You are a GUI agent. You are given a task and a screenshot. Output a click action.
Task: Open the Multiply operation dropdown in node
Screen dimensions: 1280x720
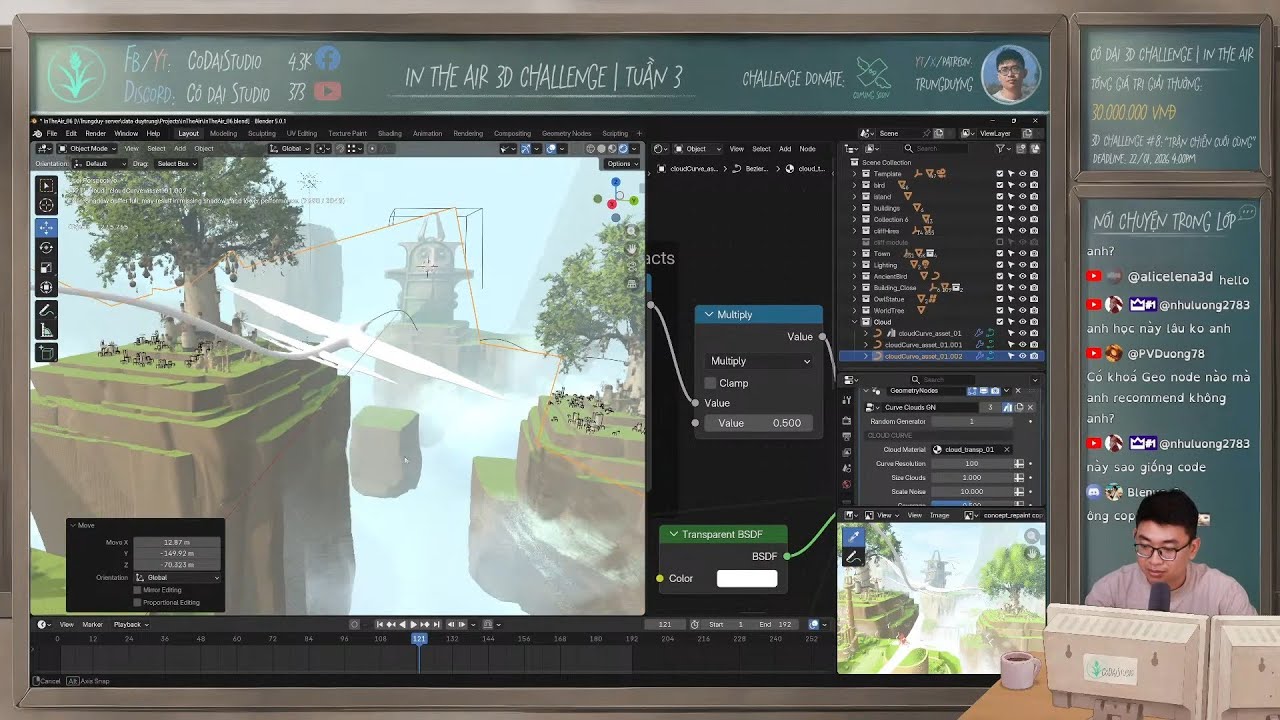[x=759, y=361]
